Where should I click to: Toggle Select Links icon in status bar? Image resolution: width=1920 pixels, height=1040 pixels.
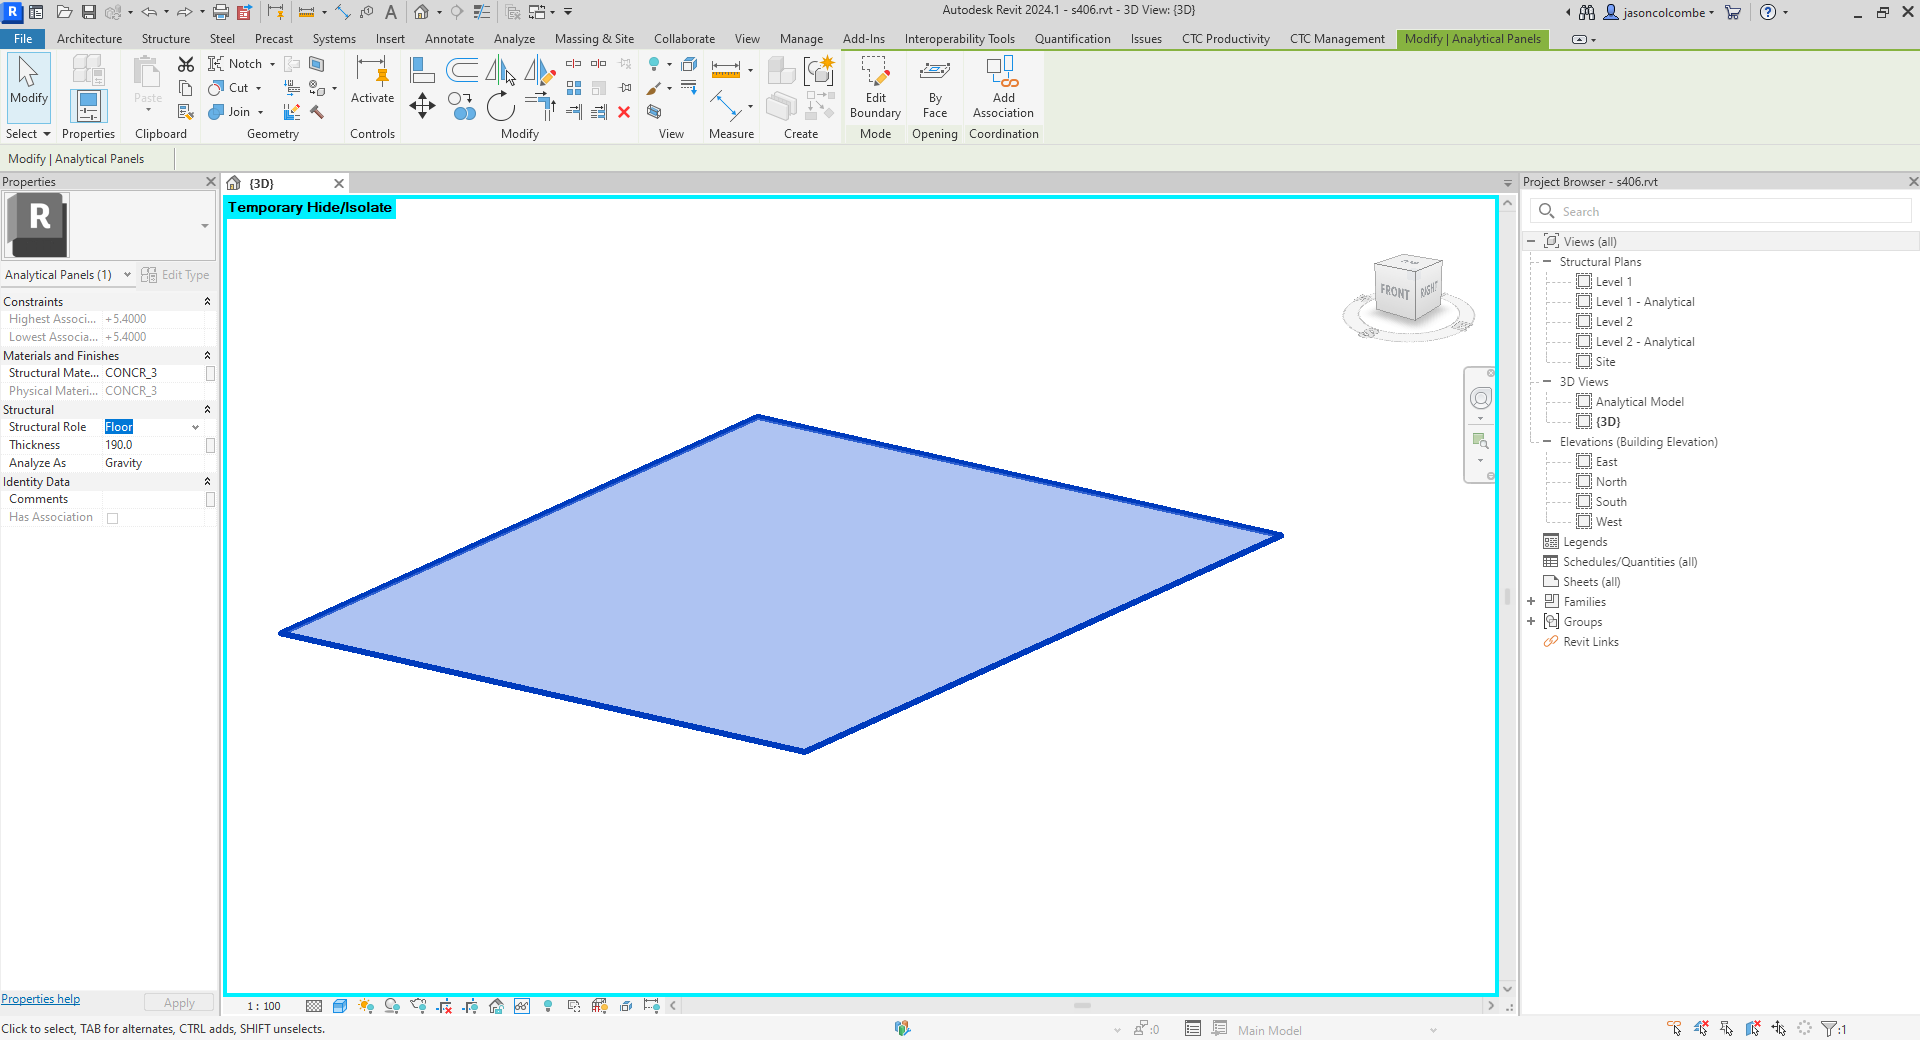1675,1028
